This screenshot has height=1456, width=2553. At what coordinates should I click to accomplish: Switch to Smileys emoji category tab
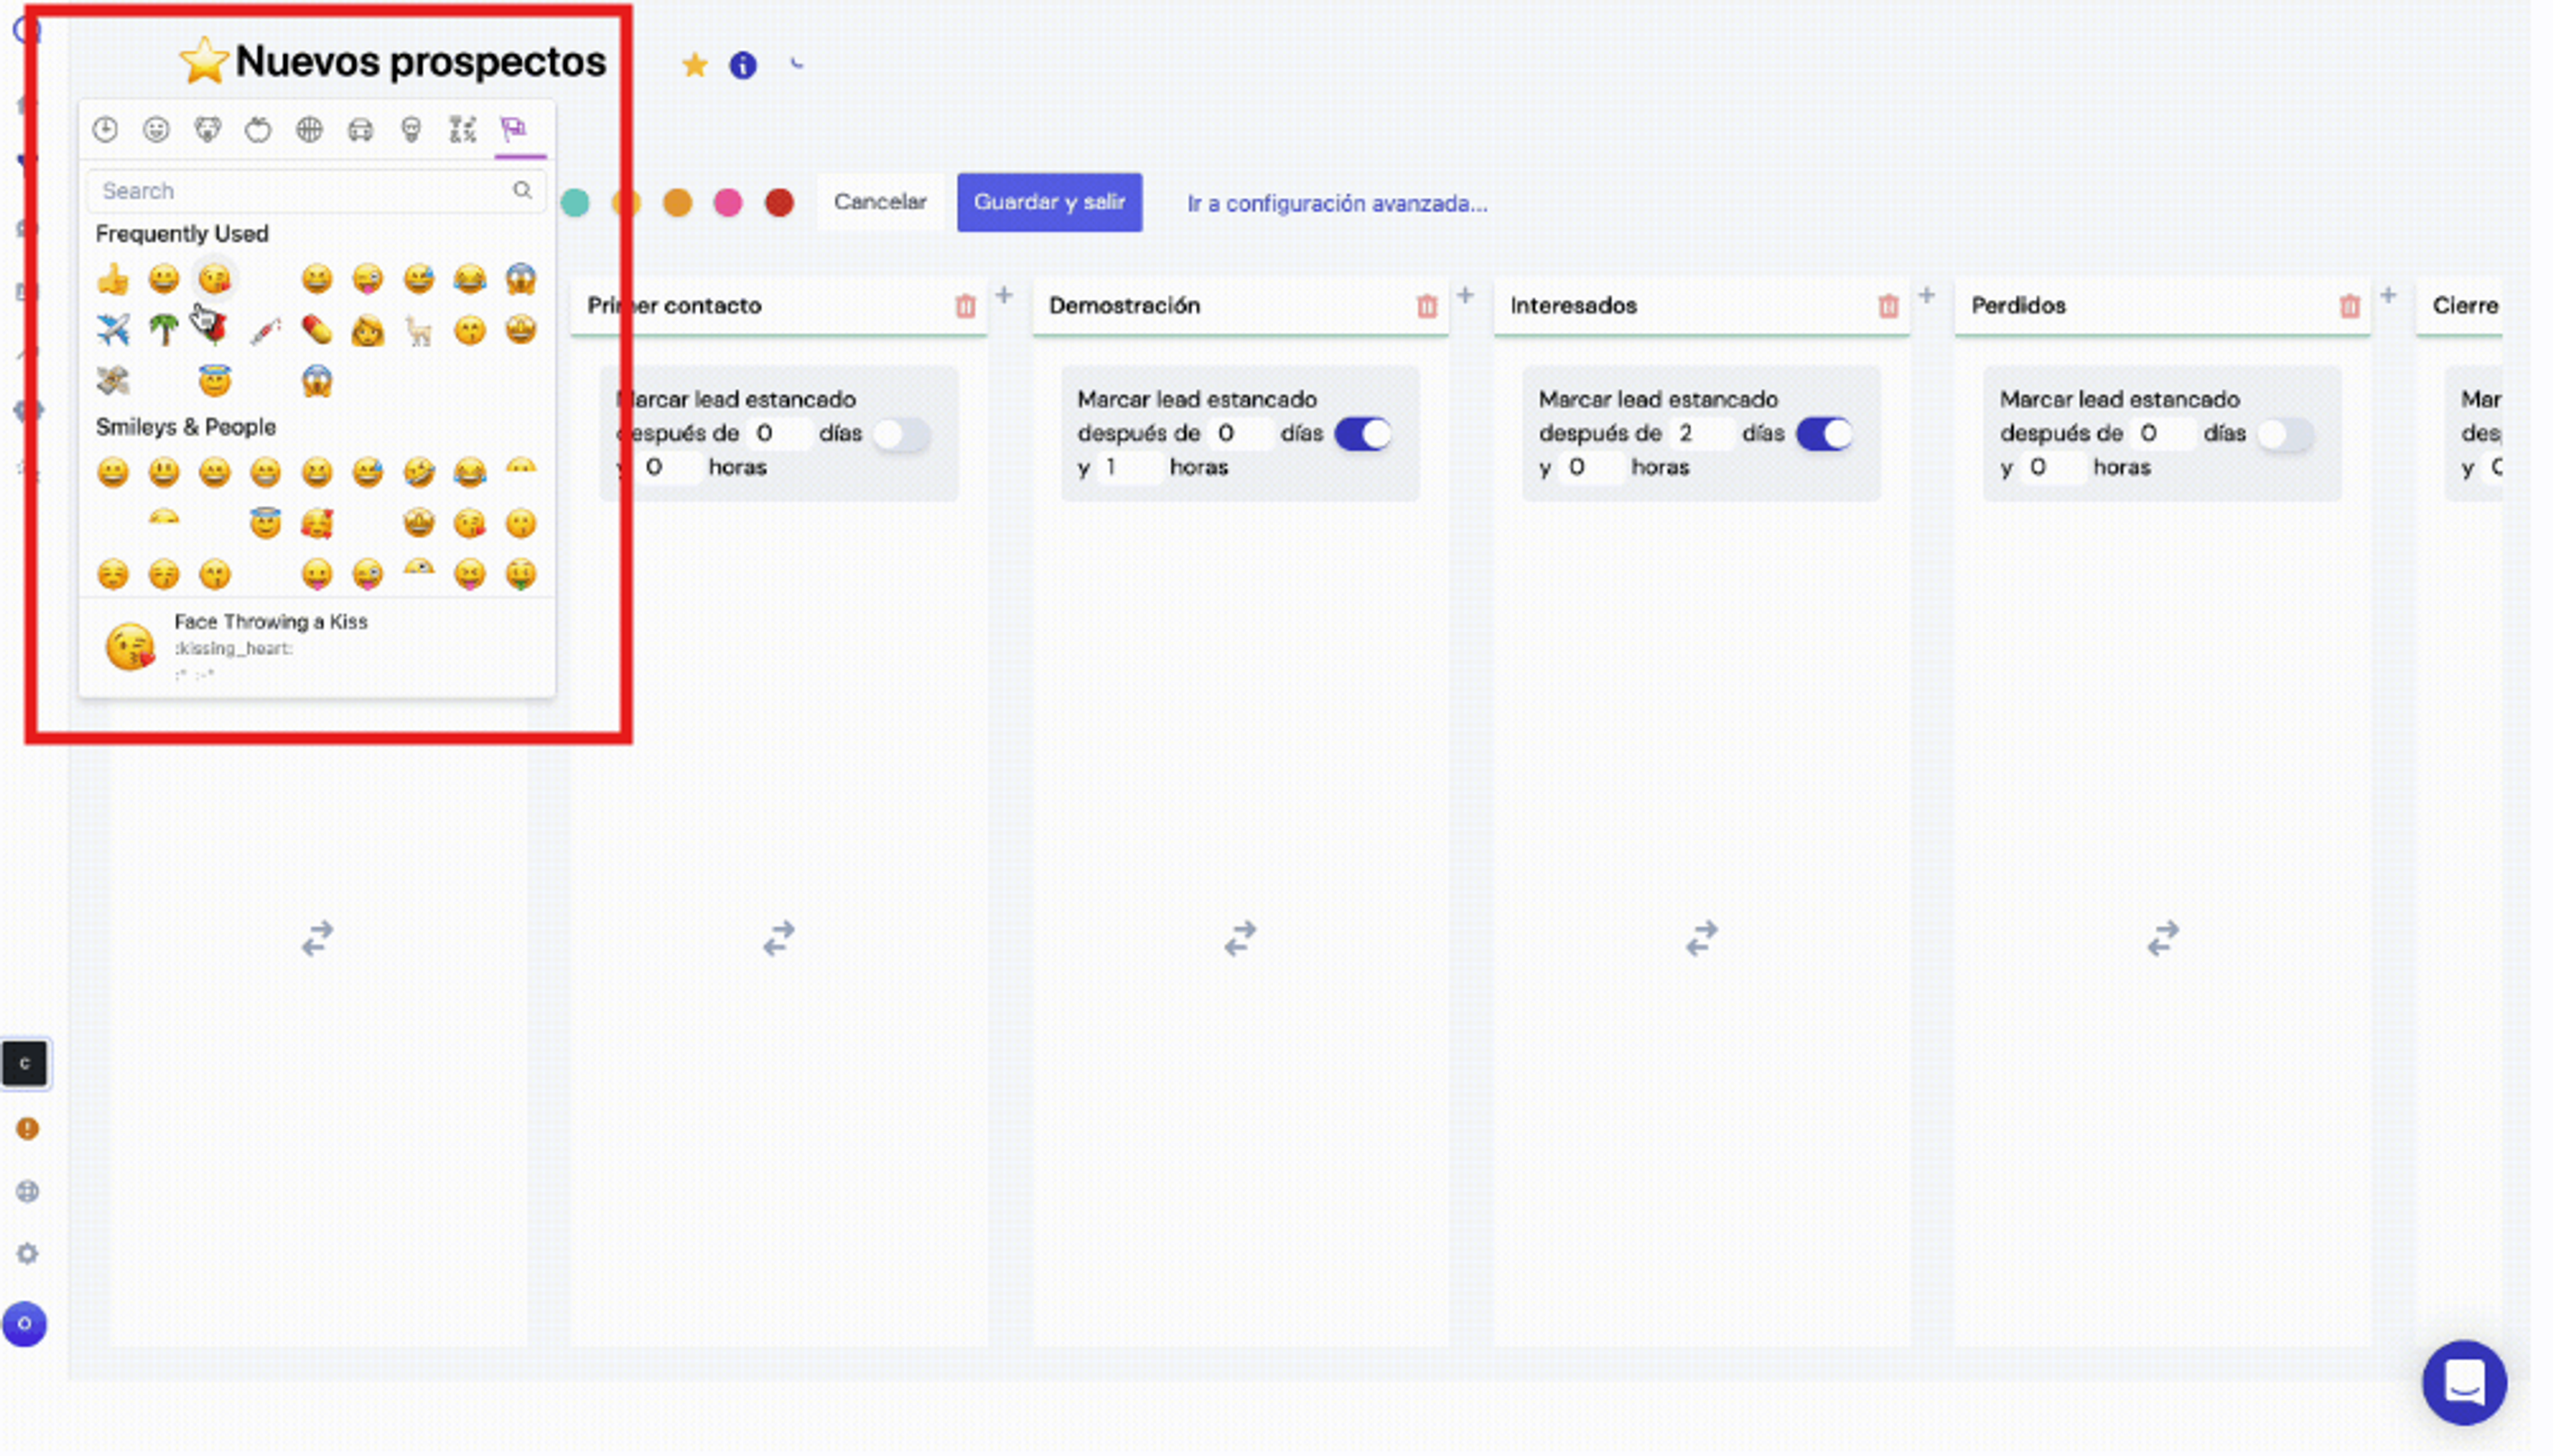156,129
